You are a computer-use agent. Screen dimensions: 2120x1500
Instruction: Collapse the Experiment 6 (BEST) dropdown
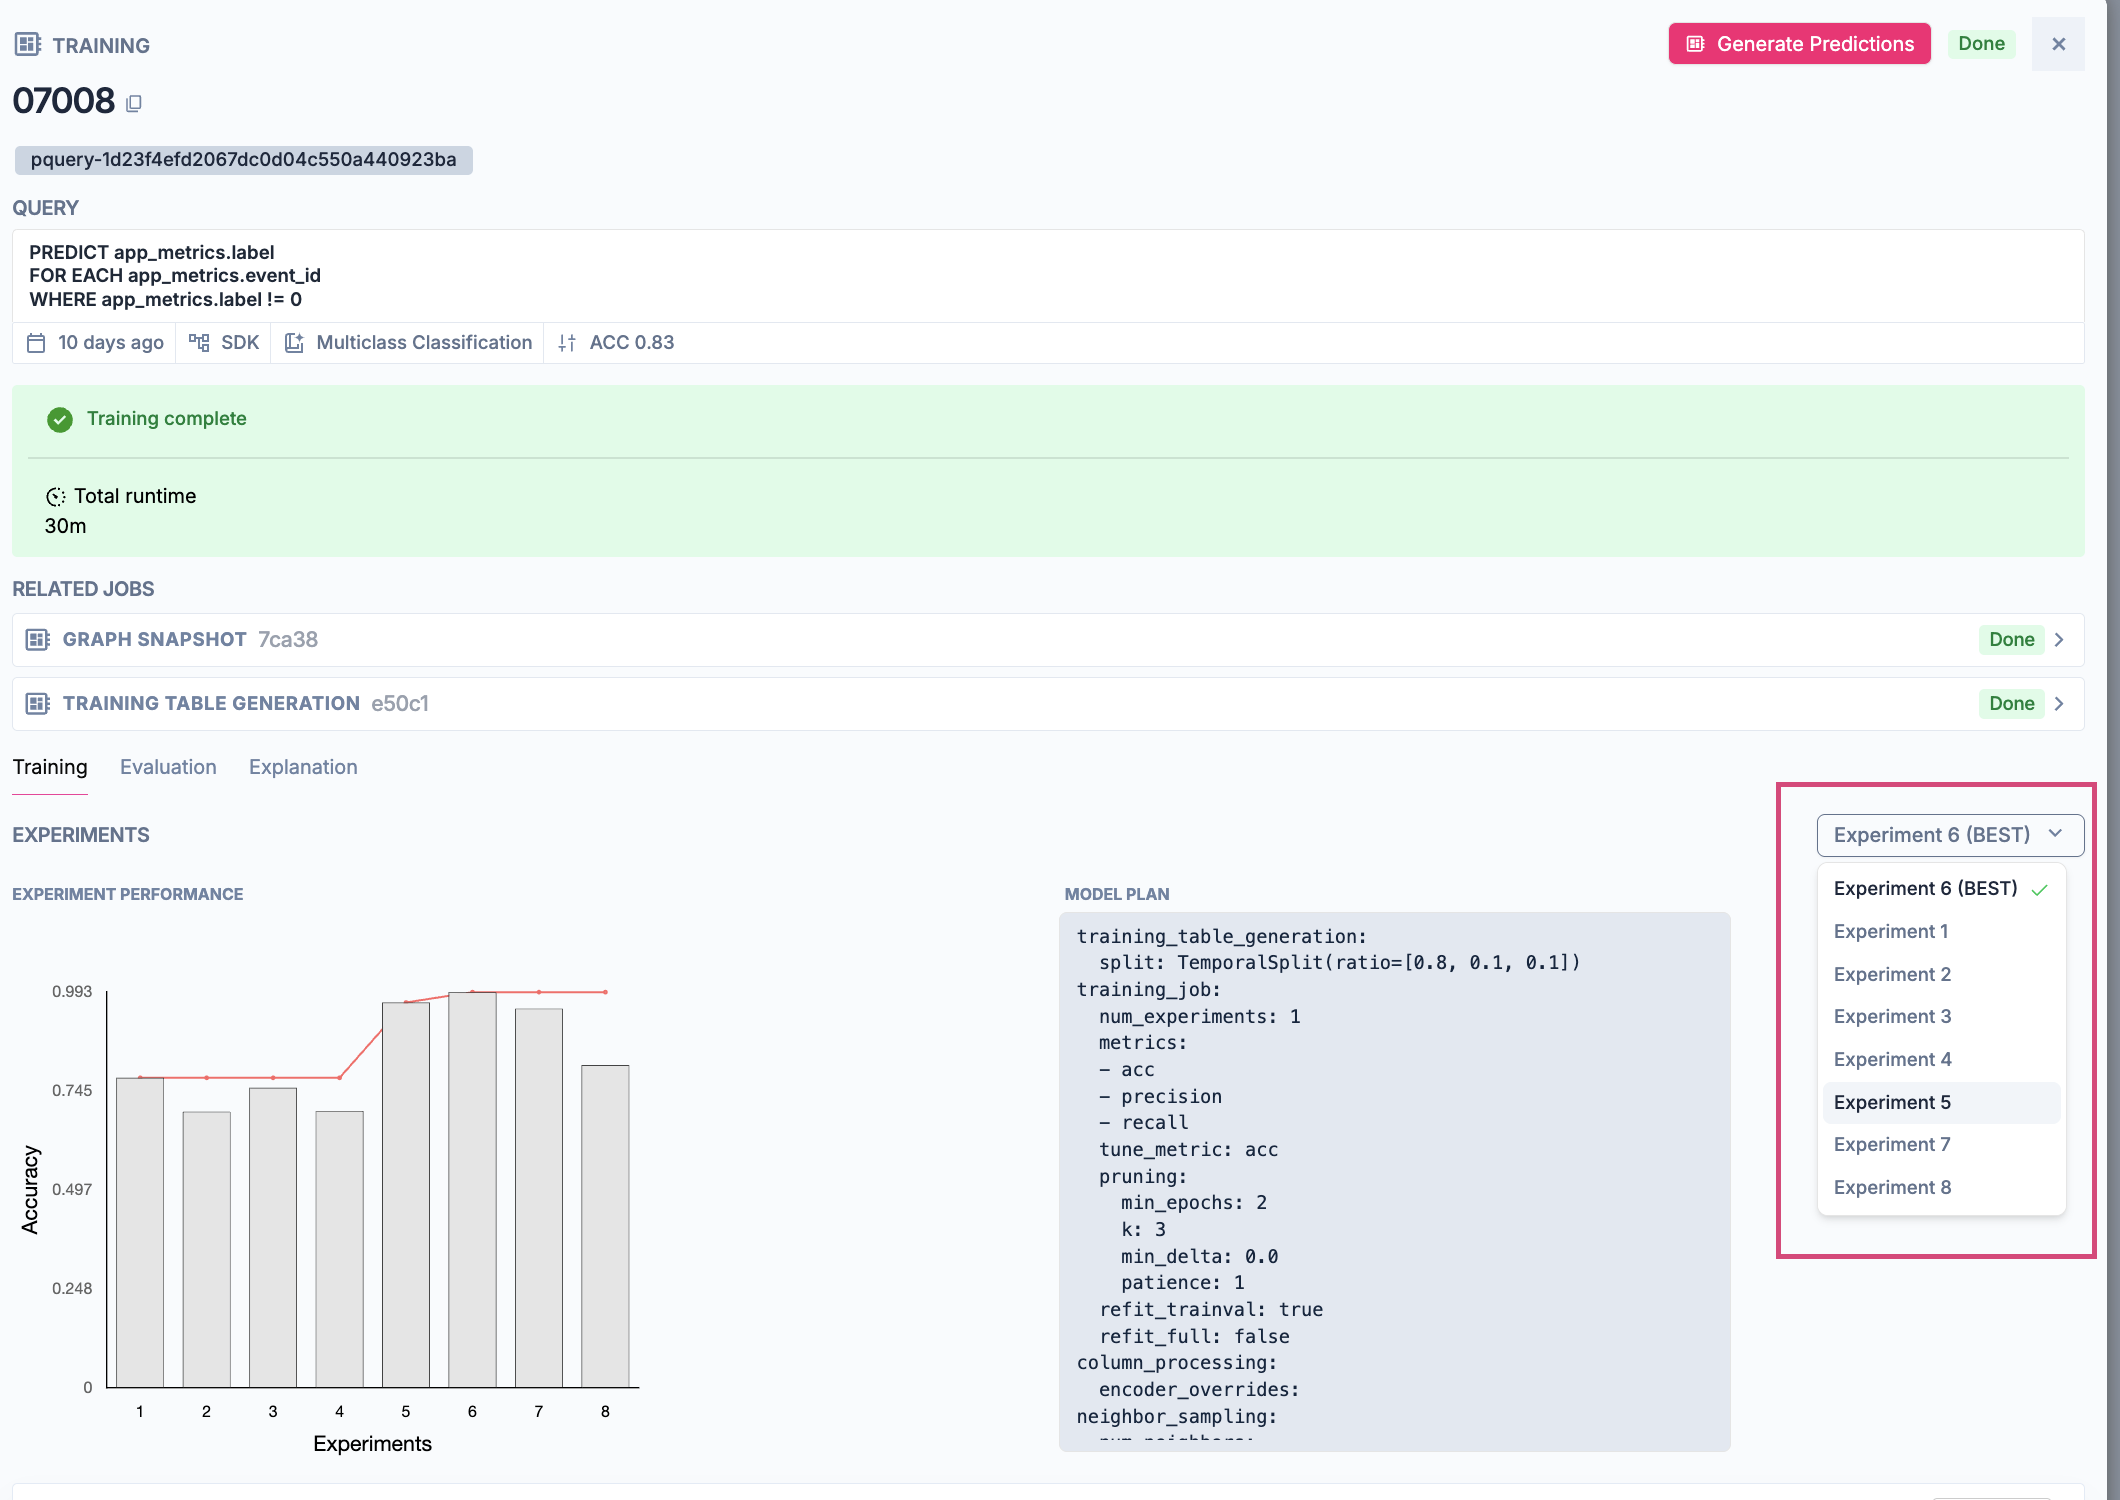pyautogui.click(x=1949, y=835)
